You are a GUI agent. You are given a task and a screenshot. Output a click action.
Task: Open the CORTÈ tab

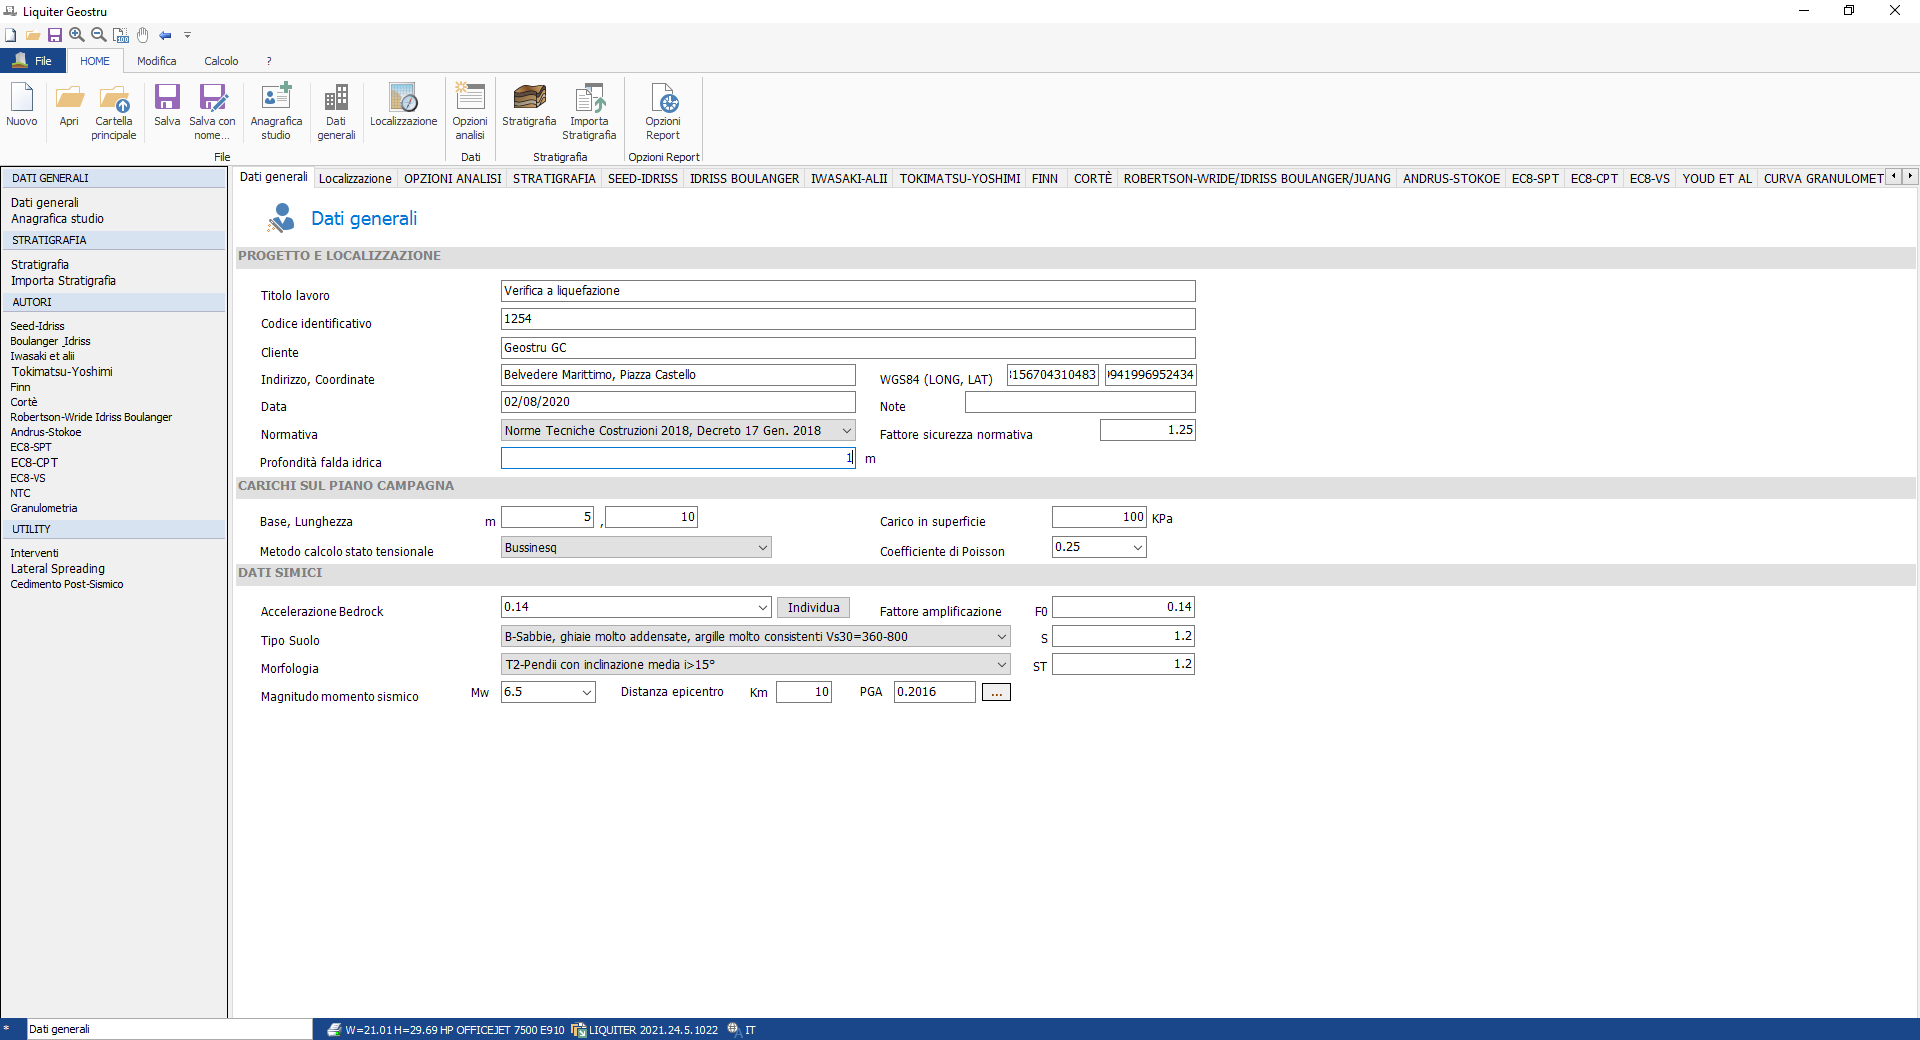1092,179
